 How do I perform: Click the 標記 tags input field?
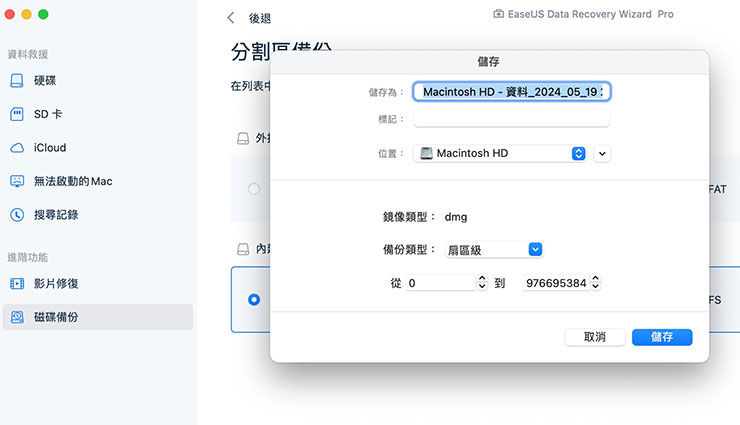click(x=512, y=118)
